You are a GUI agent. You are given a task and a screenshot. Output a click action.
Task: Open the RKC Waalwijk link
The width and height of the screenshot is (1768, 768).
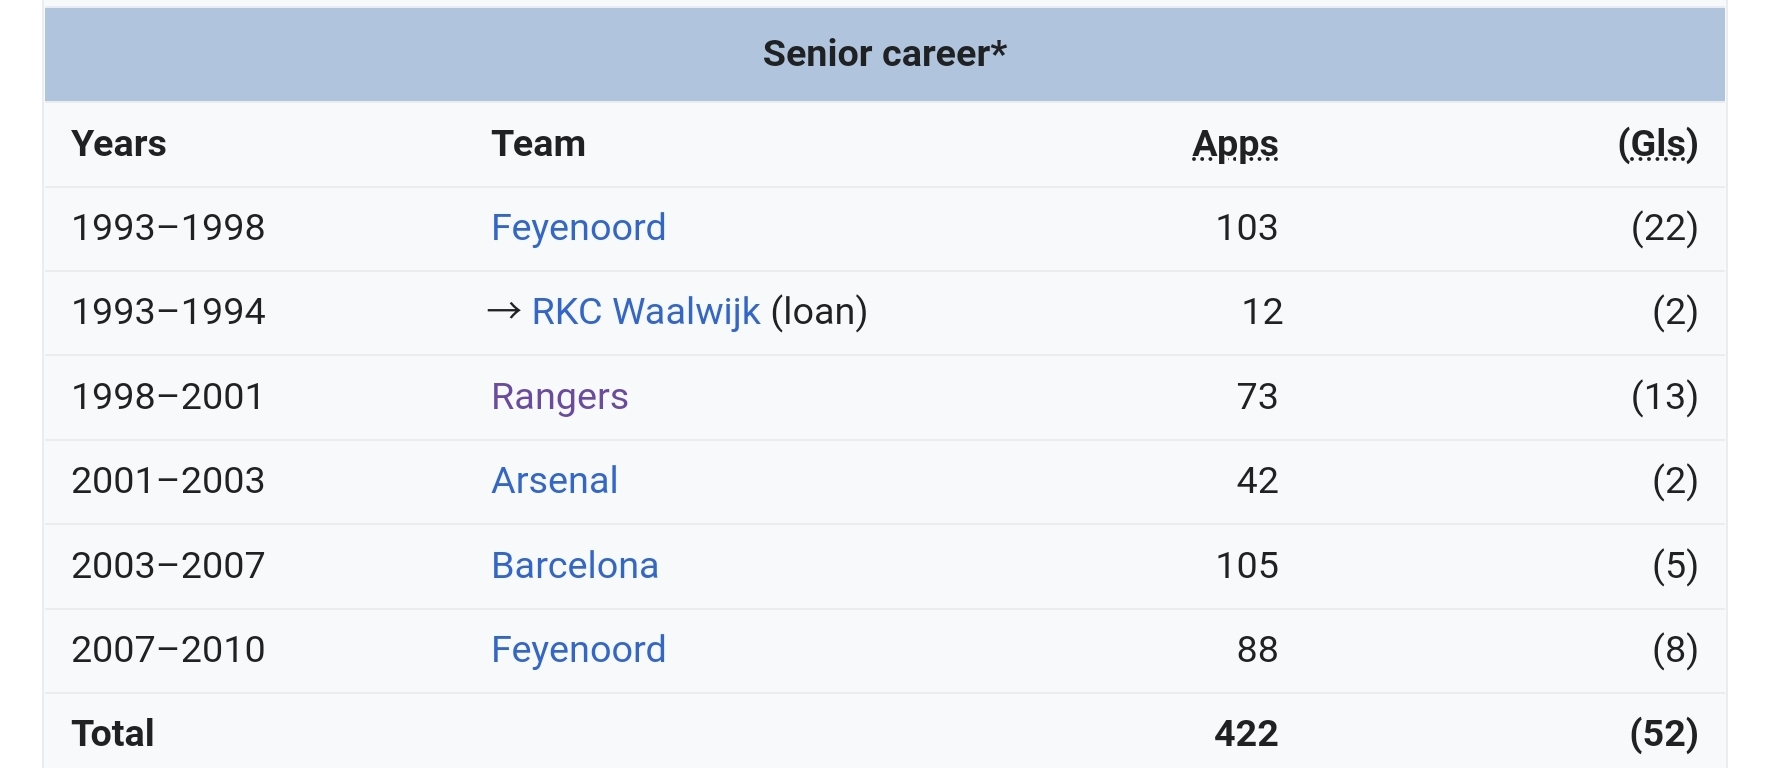pos(645,312)
